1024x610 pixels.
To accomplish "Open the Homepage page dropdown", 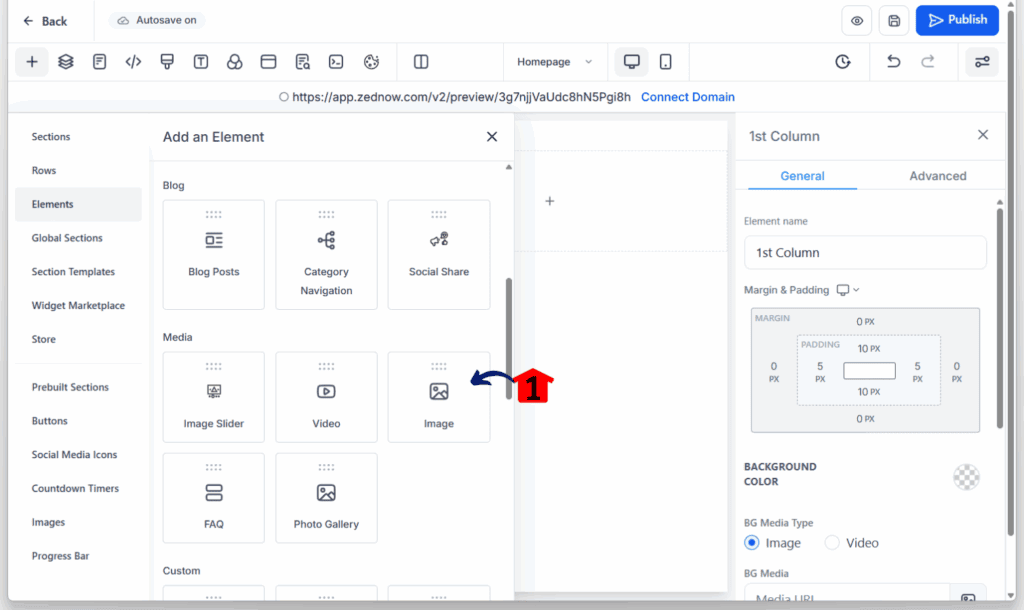I will coord(554,62).
